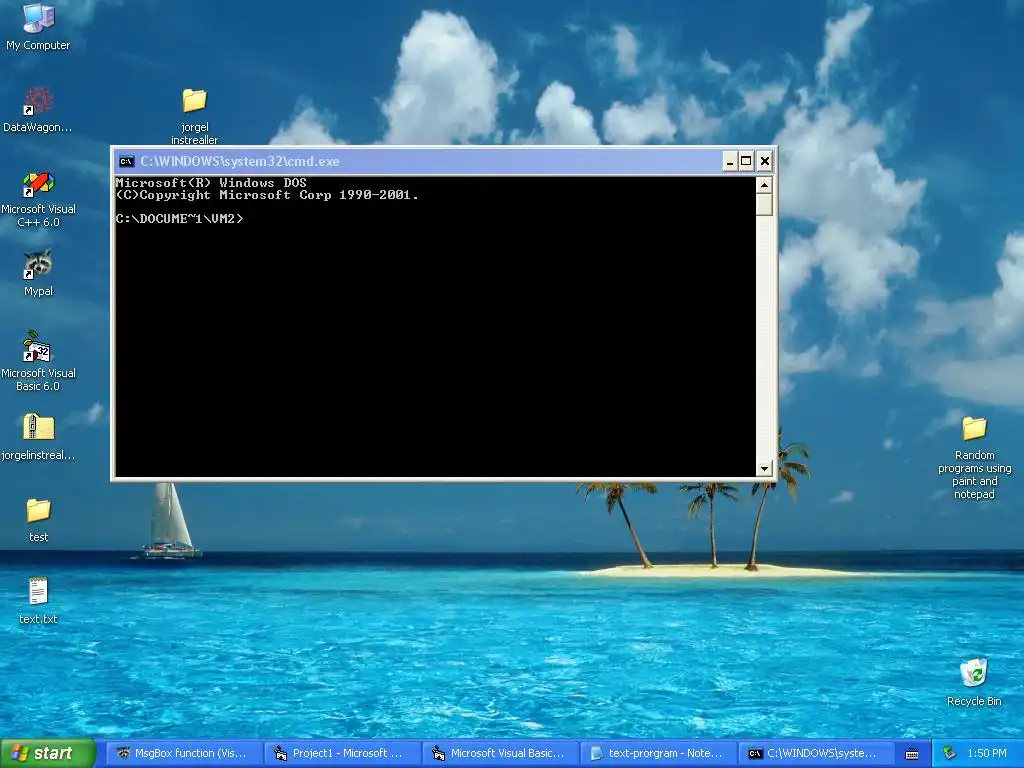The image size is (1024, 768).
Task: Click the 1:50 PM taskbar clock
Action: click(x=987, y=754)
